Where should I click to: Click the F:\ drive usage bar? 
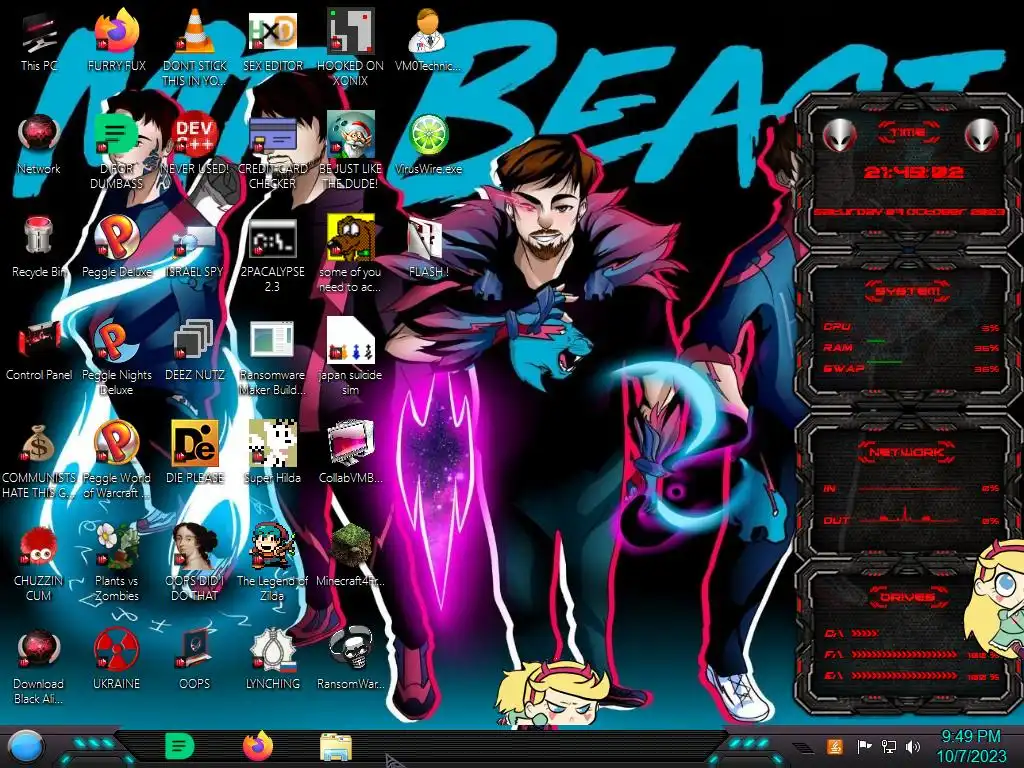[x=906, y=654]
